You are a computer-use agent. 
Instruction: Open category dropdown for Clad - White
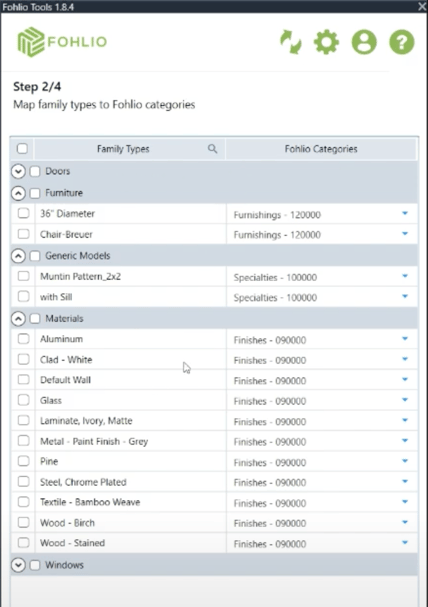coord(405,359)
